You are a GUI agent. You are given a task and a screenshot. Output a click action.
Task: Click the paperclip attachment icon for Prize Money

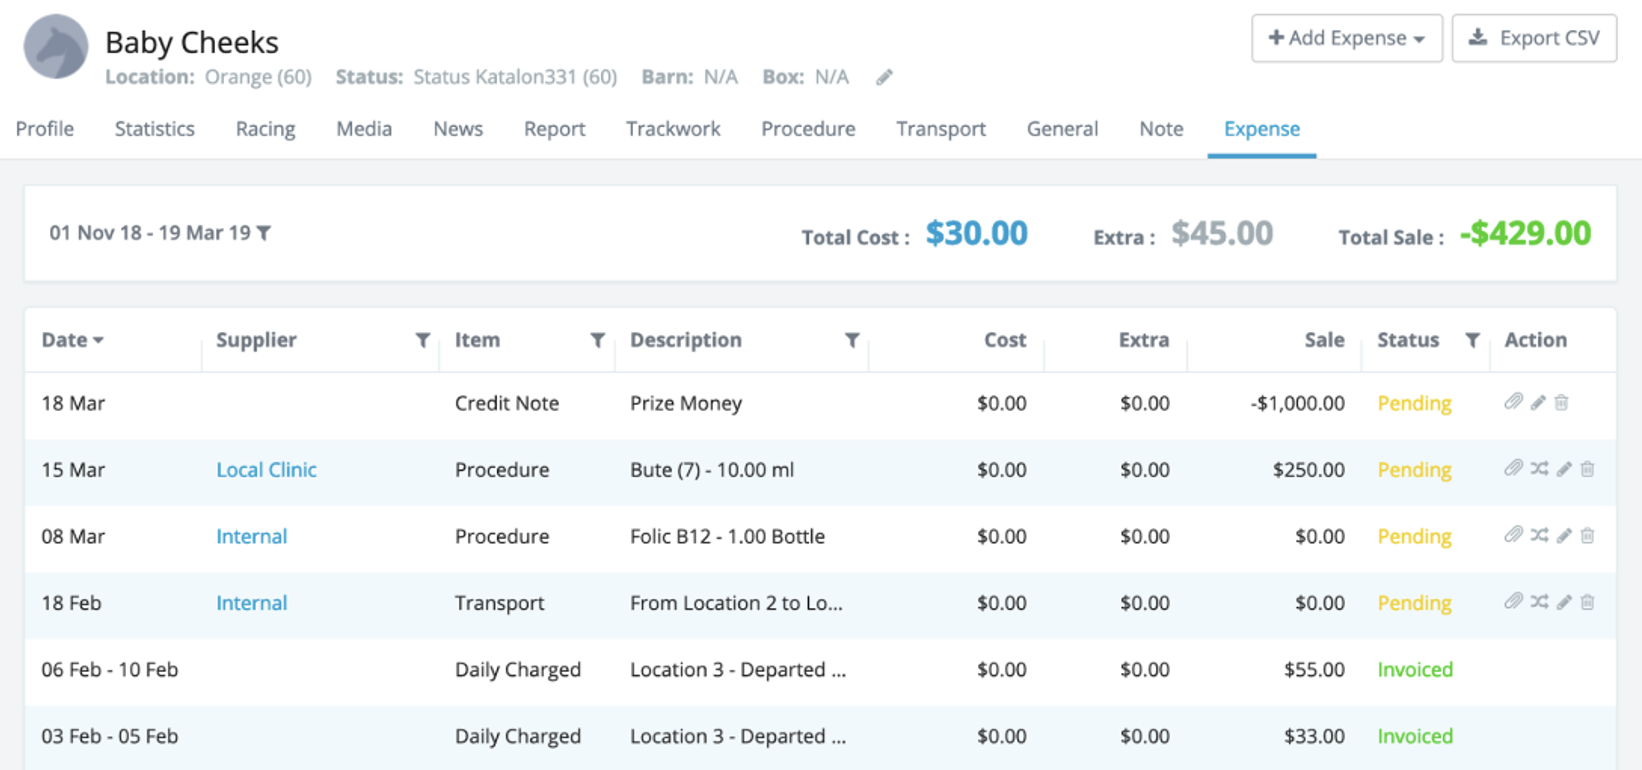[x=1513, y=402]
